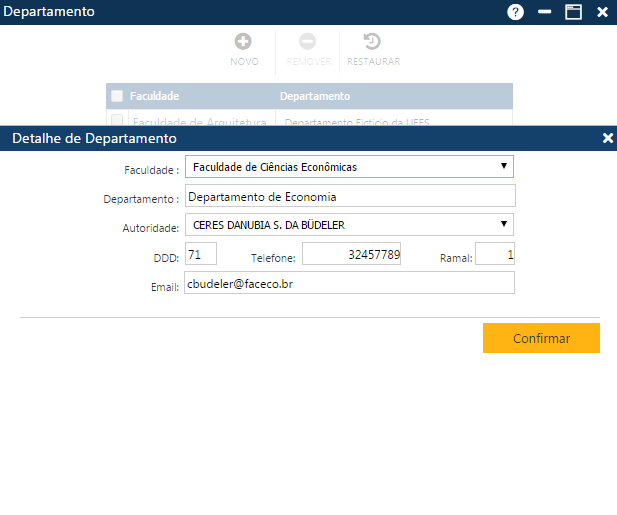This screenshot has height=515, width=617.
Task: Click the help question mark icon
Action: point(516,12)
